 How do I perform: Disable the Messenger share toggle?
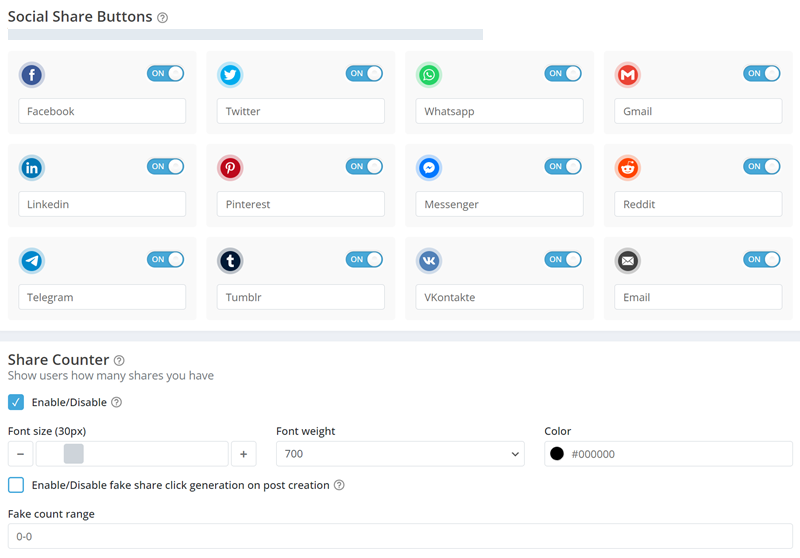click(563, 166)
